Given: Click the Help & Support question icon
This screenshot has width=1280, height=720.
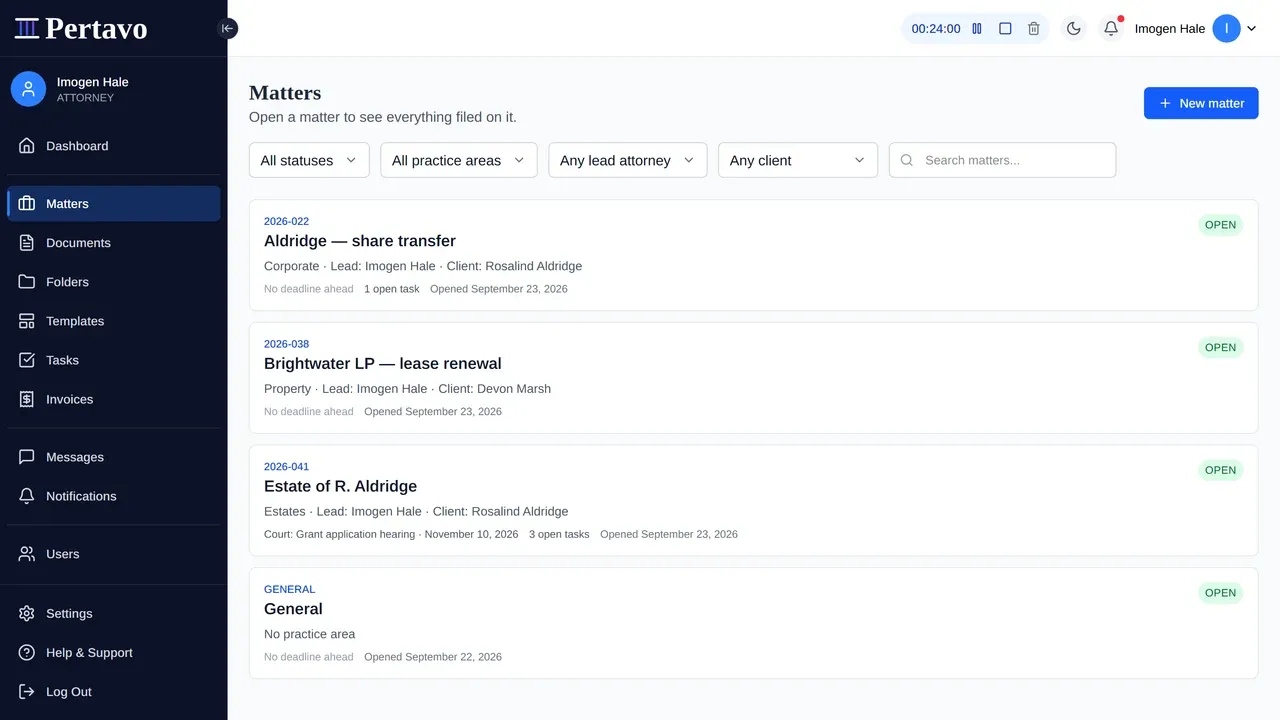Looking at the screenshot, I should coord(27,653).
